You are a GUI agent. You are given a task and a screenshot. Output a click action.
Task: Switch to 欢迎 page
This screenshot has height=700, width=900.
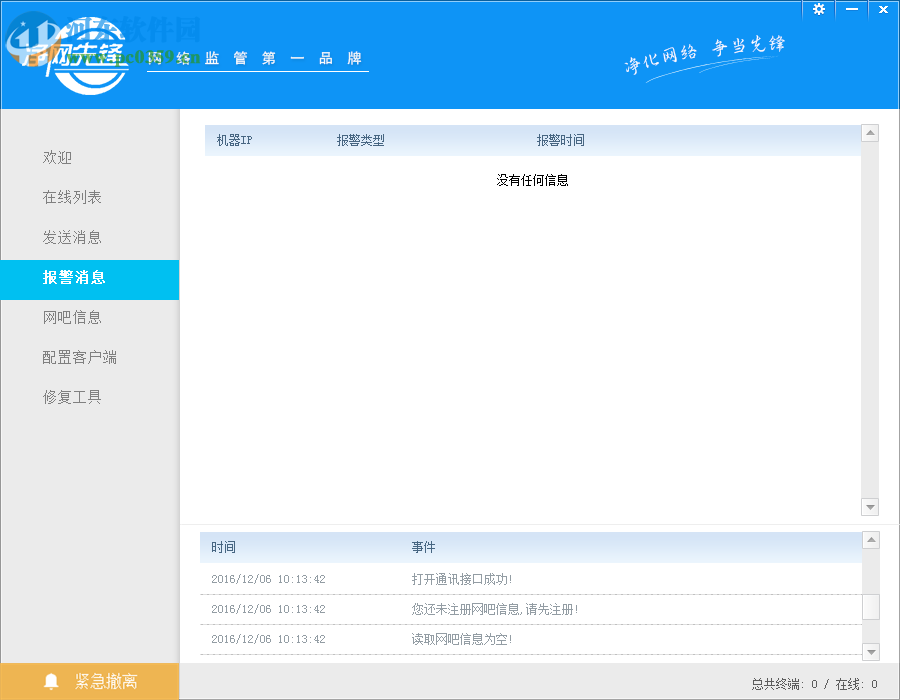pos(57,157)
